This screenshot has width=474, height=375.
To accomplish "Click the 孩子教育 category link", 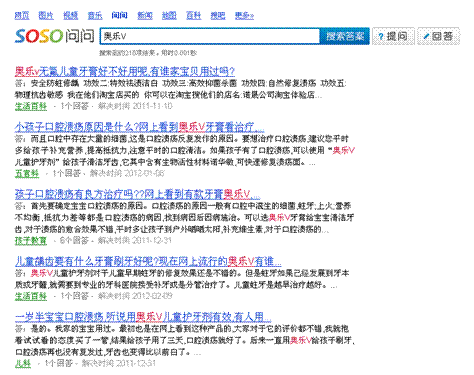I will pyautogui.click(x=31, y=240).
